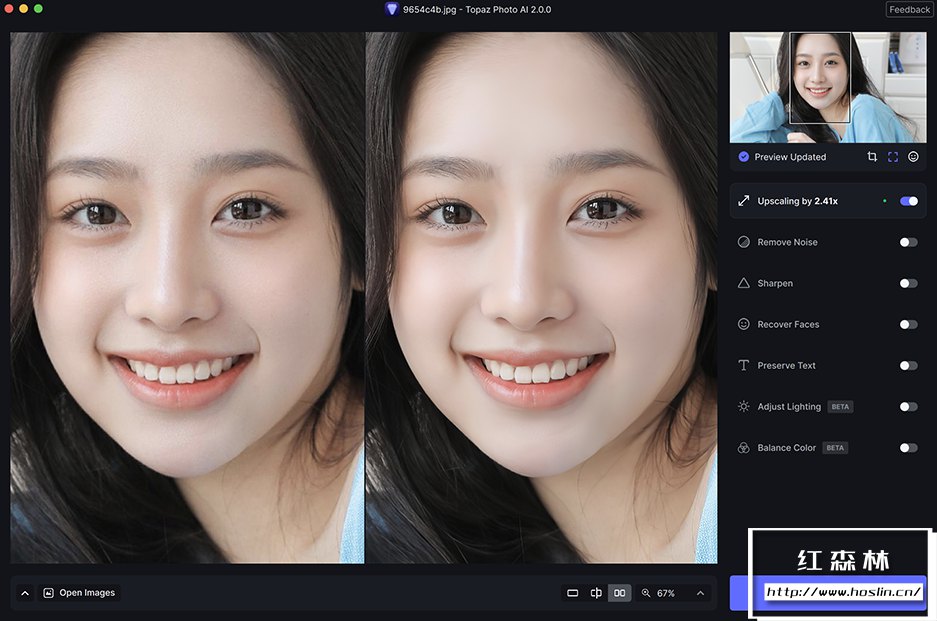The height and width of the screenshot is (621, 937).
Task: Enable the Recover Faces toggle
Action: point(909,324)
